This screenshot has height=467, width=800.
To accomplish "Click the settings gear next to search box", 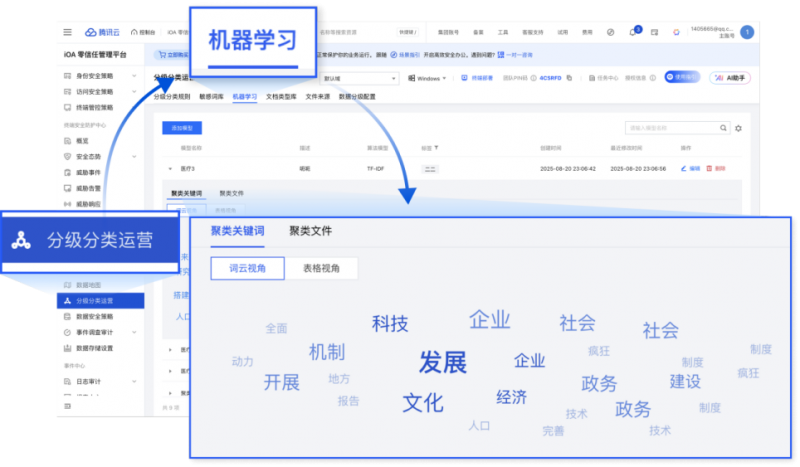I will (x=738, y=128).
